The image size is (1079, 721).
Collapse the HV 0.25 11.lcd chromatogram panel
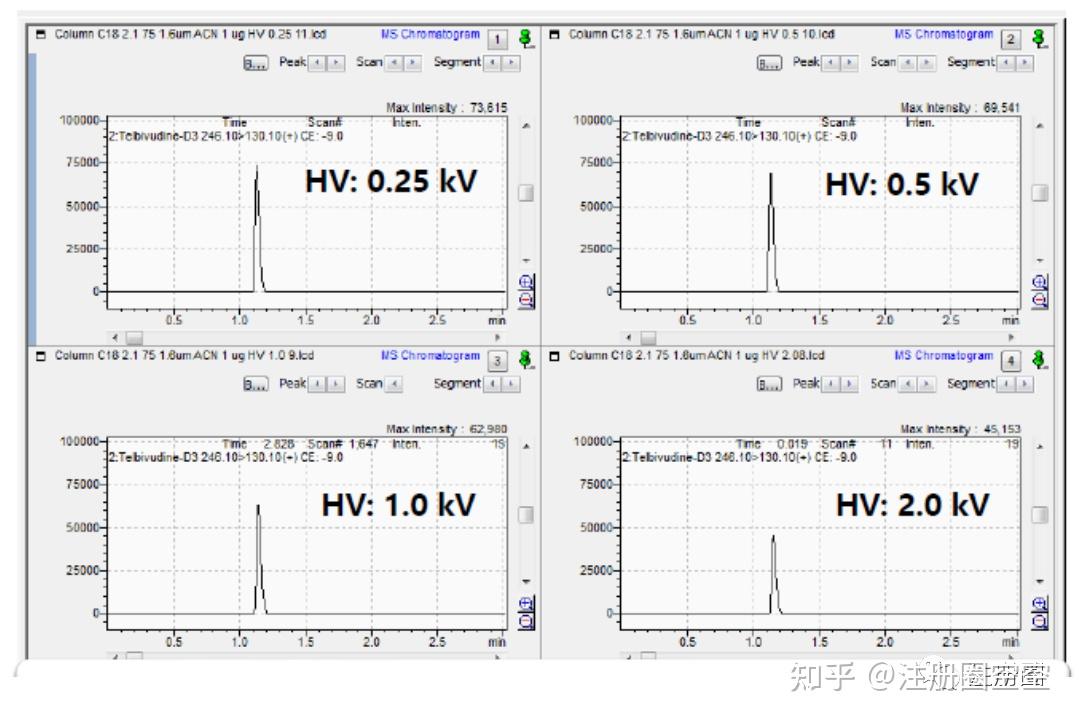41,34
